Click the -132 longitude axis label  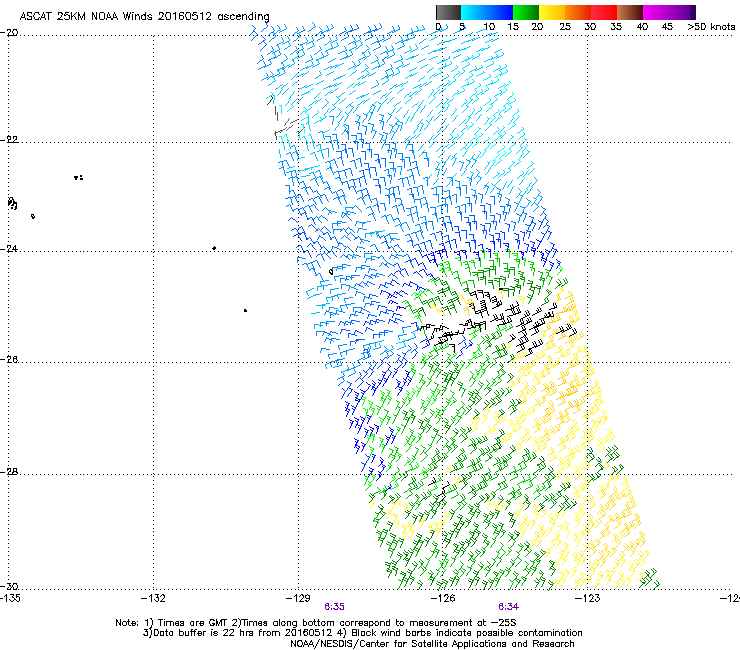point(153,598)
